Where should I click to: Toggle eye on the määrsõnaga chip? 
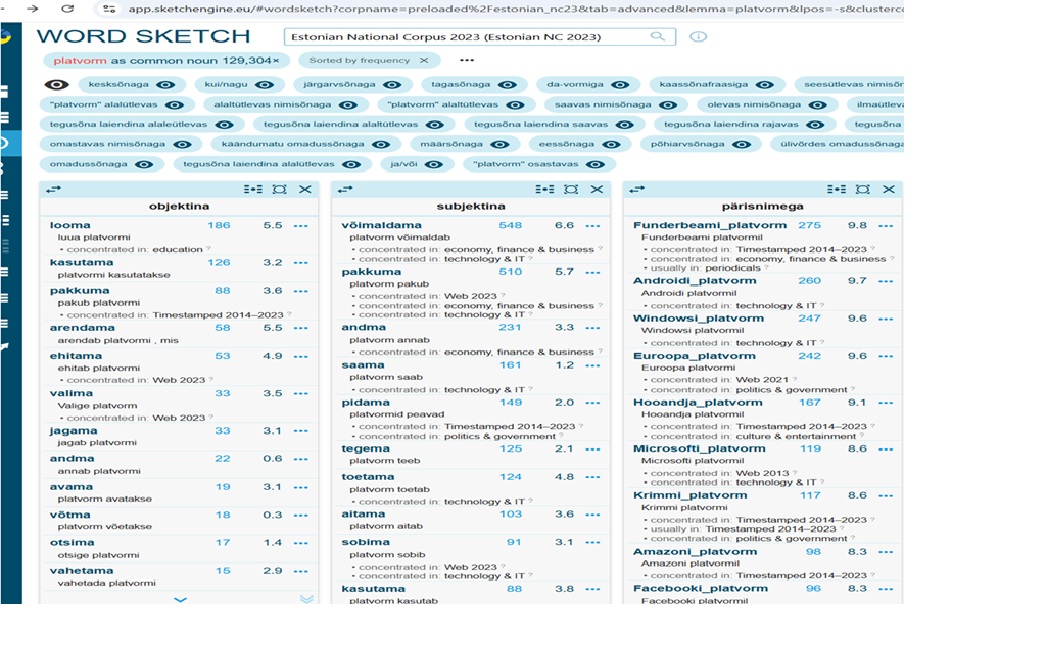[501, 144]
